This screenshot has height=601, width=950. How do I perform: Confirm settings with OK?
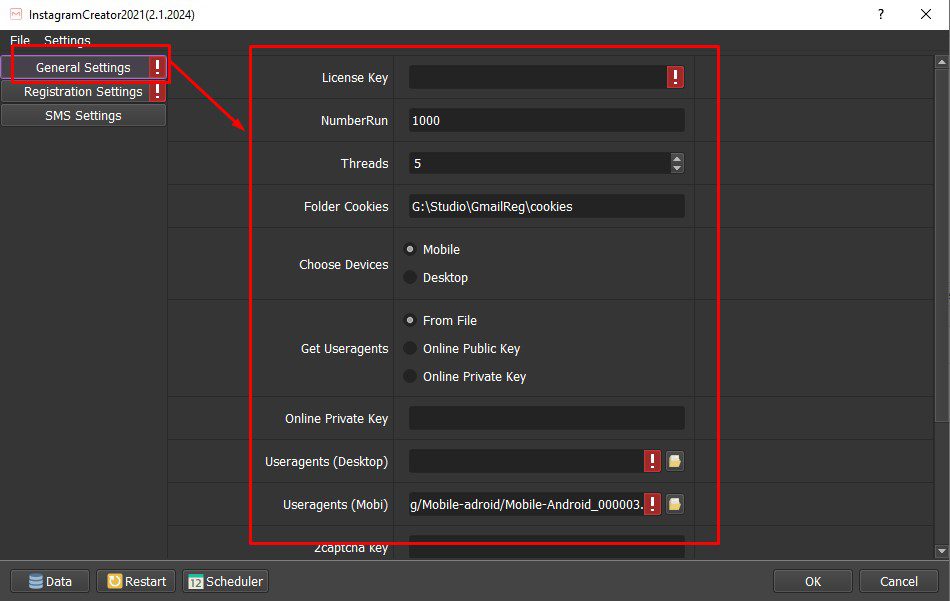click(813, 582)
